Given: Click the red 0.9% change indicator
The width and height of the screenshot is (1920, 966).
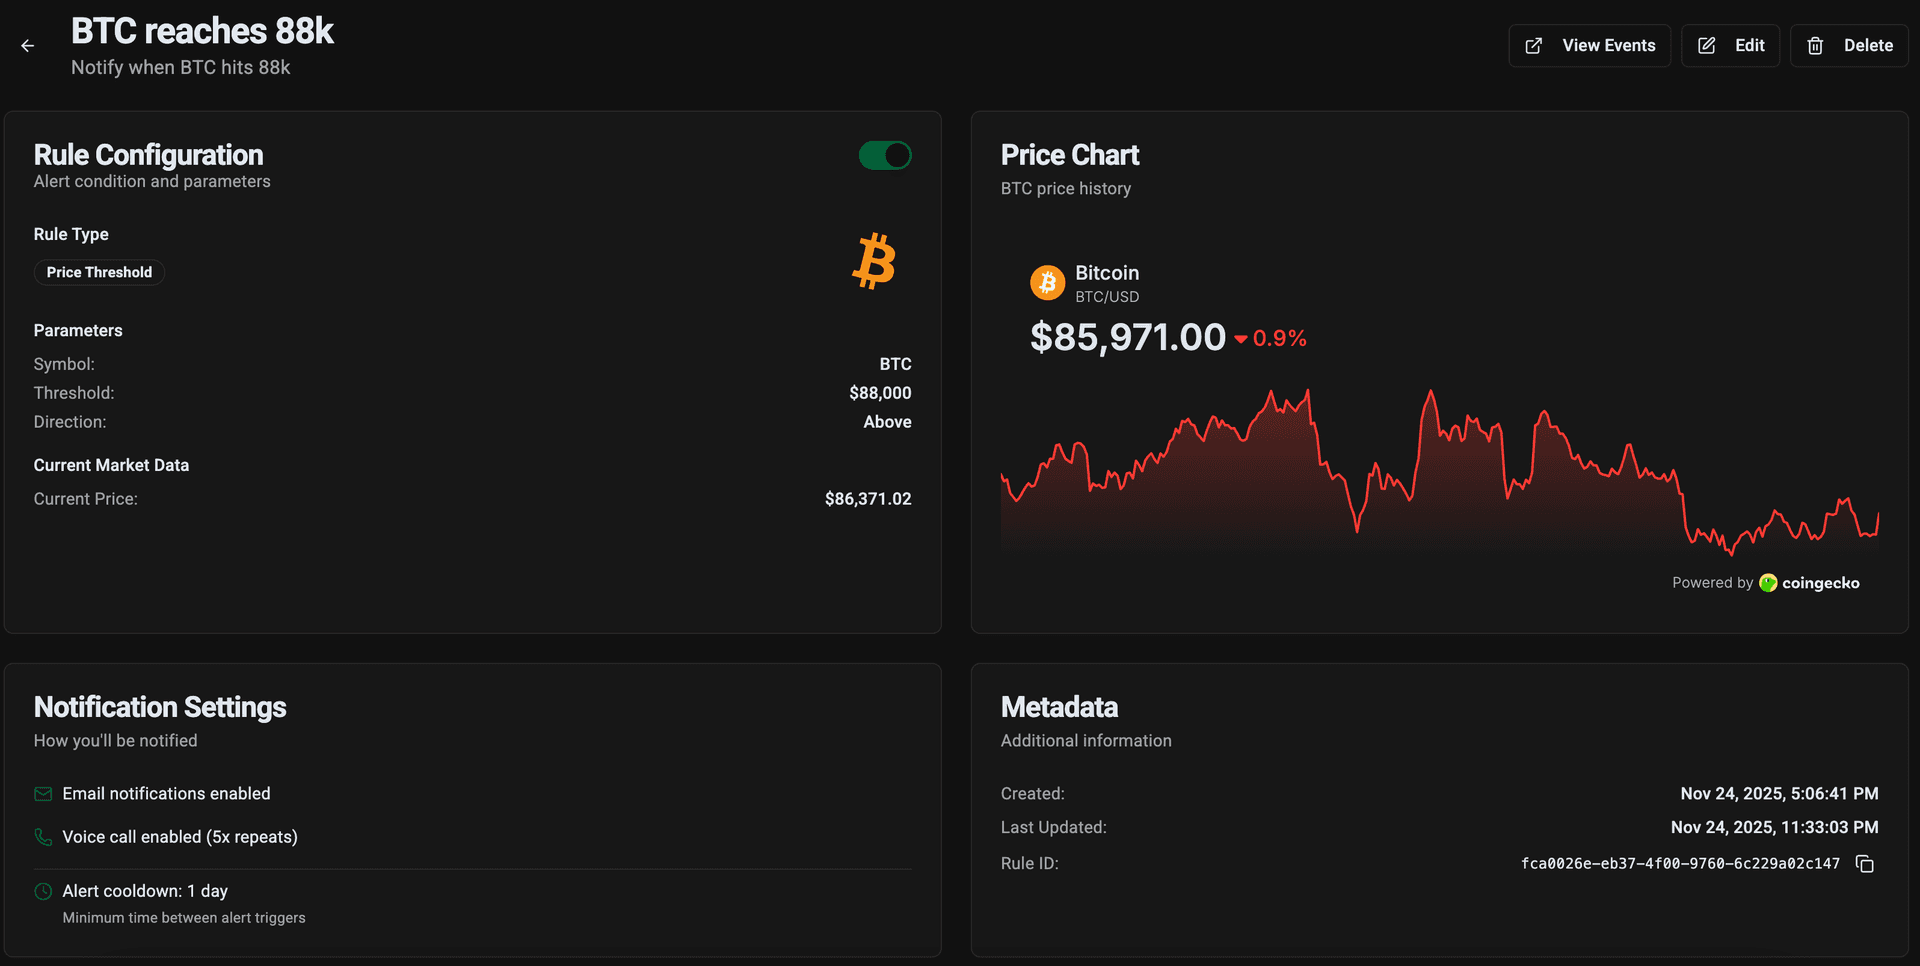Looking at the screenshot, I should [x=1271, y=339].
